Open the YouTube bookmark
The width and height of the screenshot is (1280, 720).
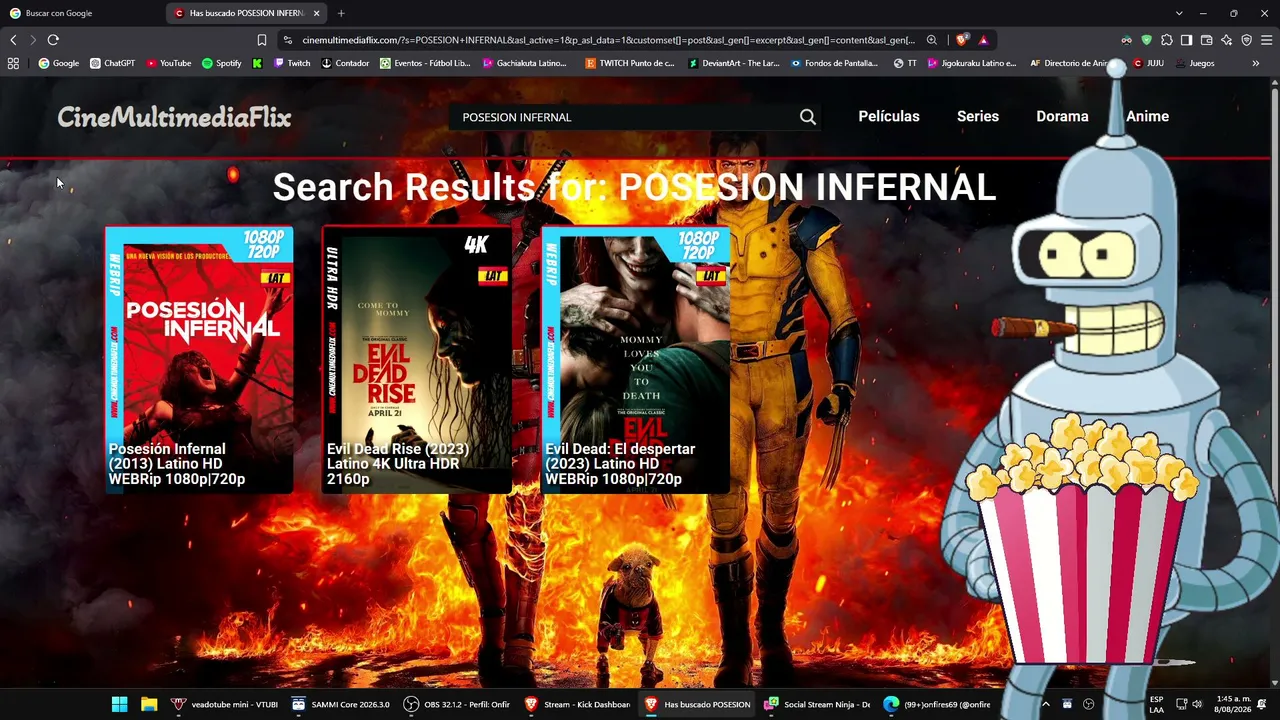click(168, 63)
